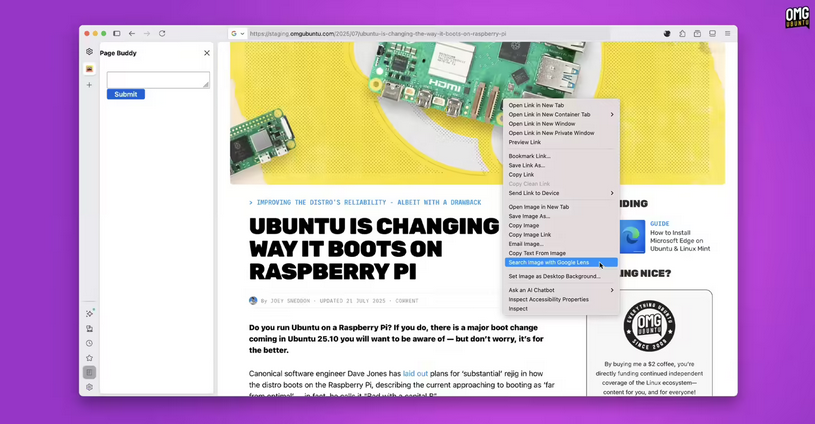This screenshot has width=815, height=424.
Task: Open the Page Buddy extension icon in sidebar
Action: click(89, 69)
